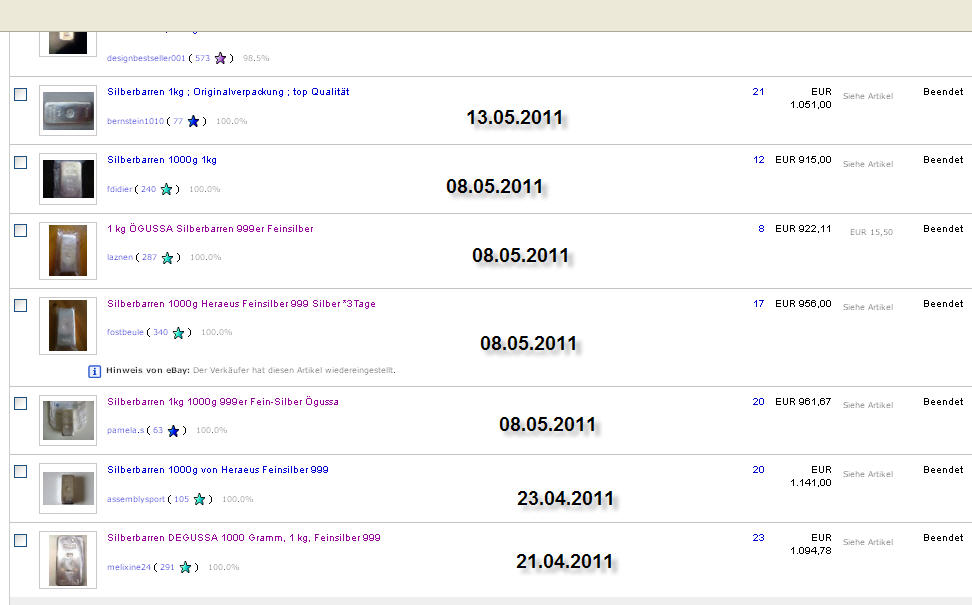The width and height of the screenshot is (972, 605).
Task: Show the 20 bids on von Heraeus listing
Action: coord(758,470)
